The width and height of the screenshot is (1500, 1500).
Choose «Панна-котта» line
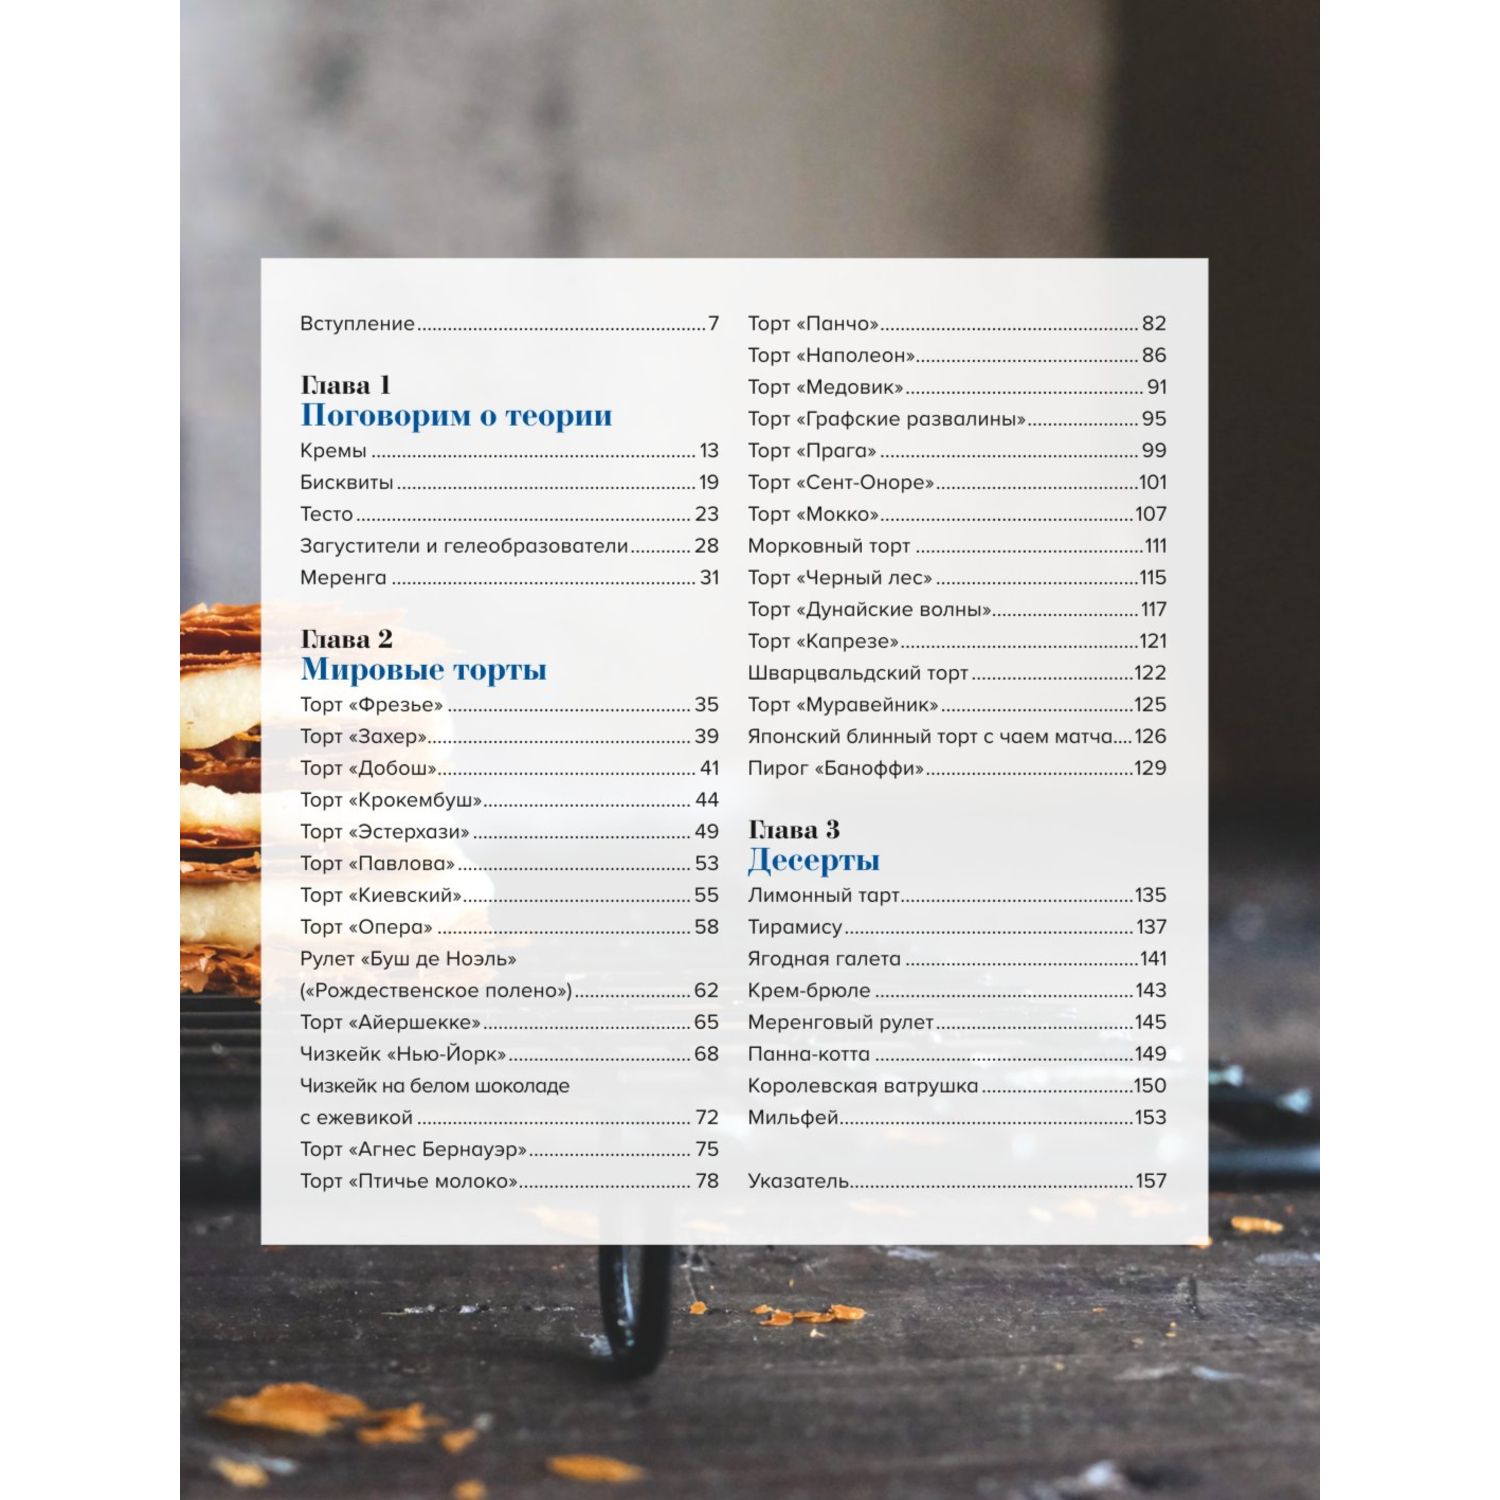[957, 1054]
